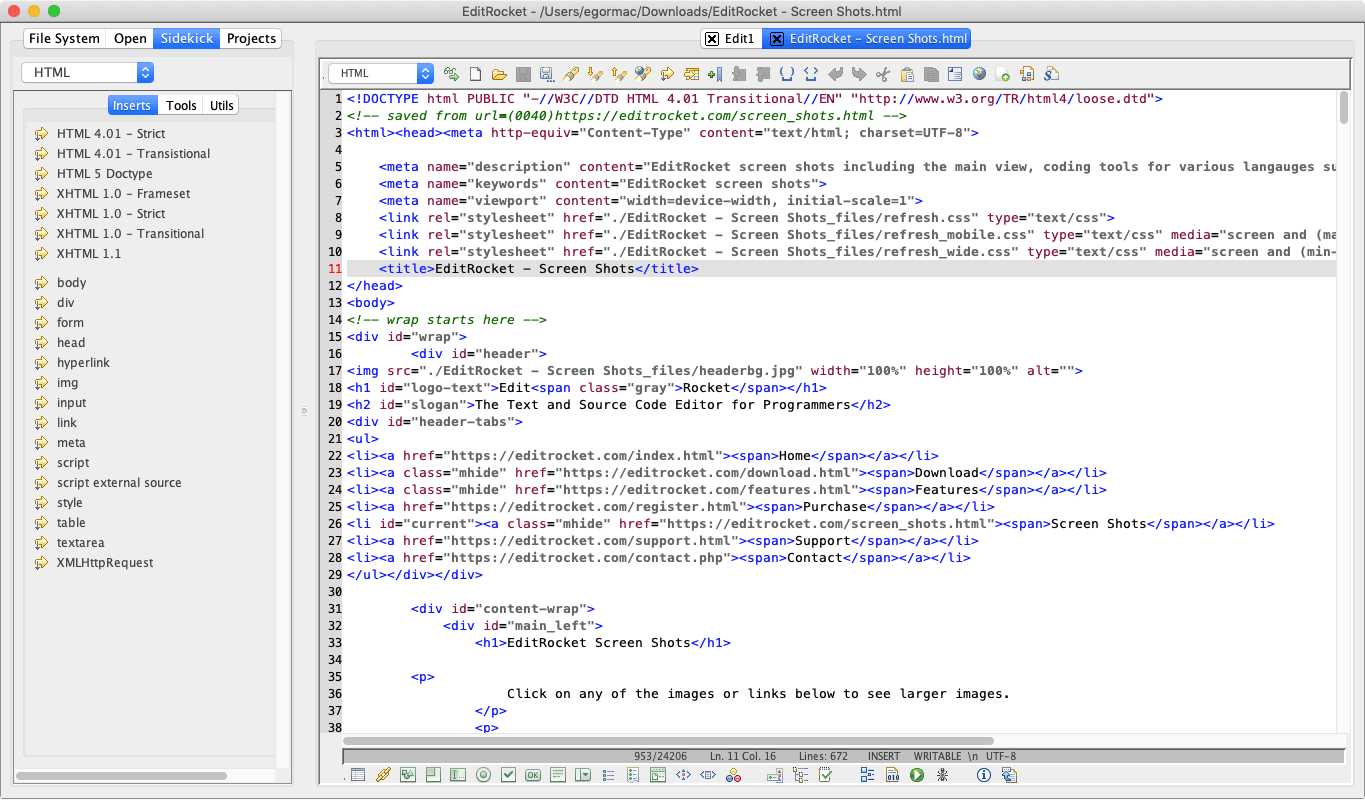Insert a body tag from sidebar

72,282
